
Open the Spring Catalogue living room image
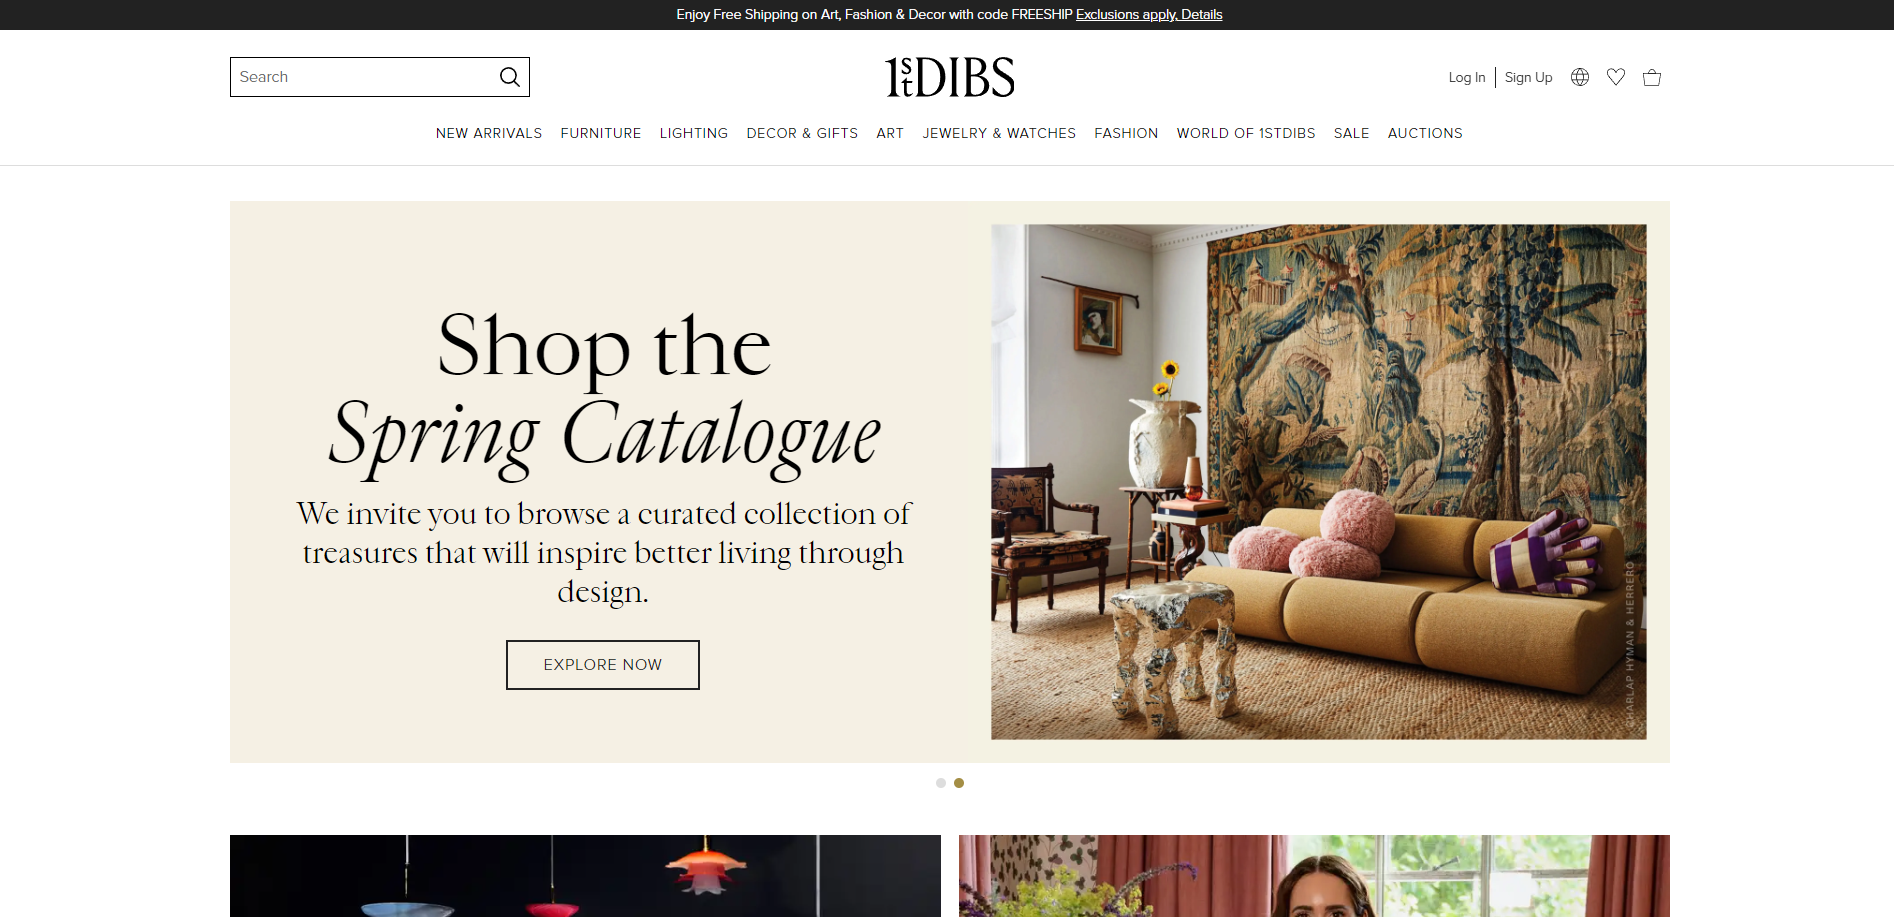coord(1319,482)
